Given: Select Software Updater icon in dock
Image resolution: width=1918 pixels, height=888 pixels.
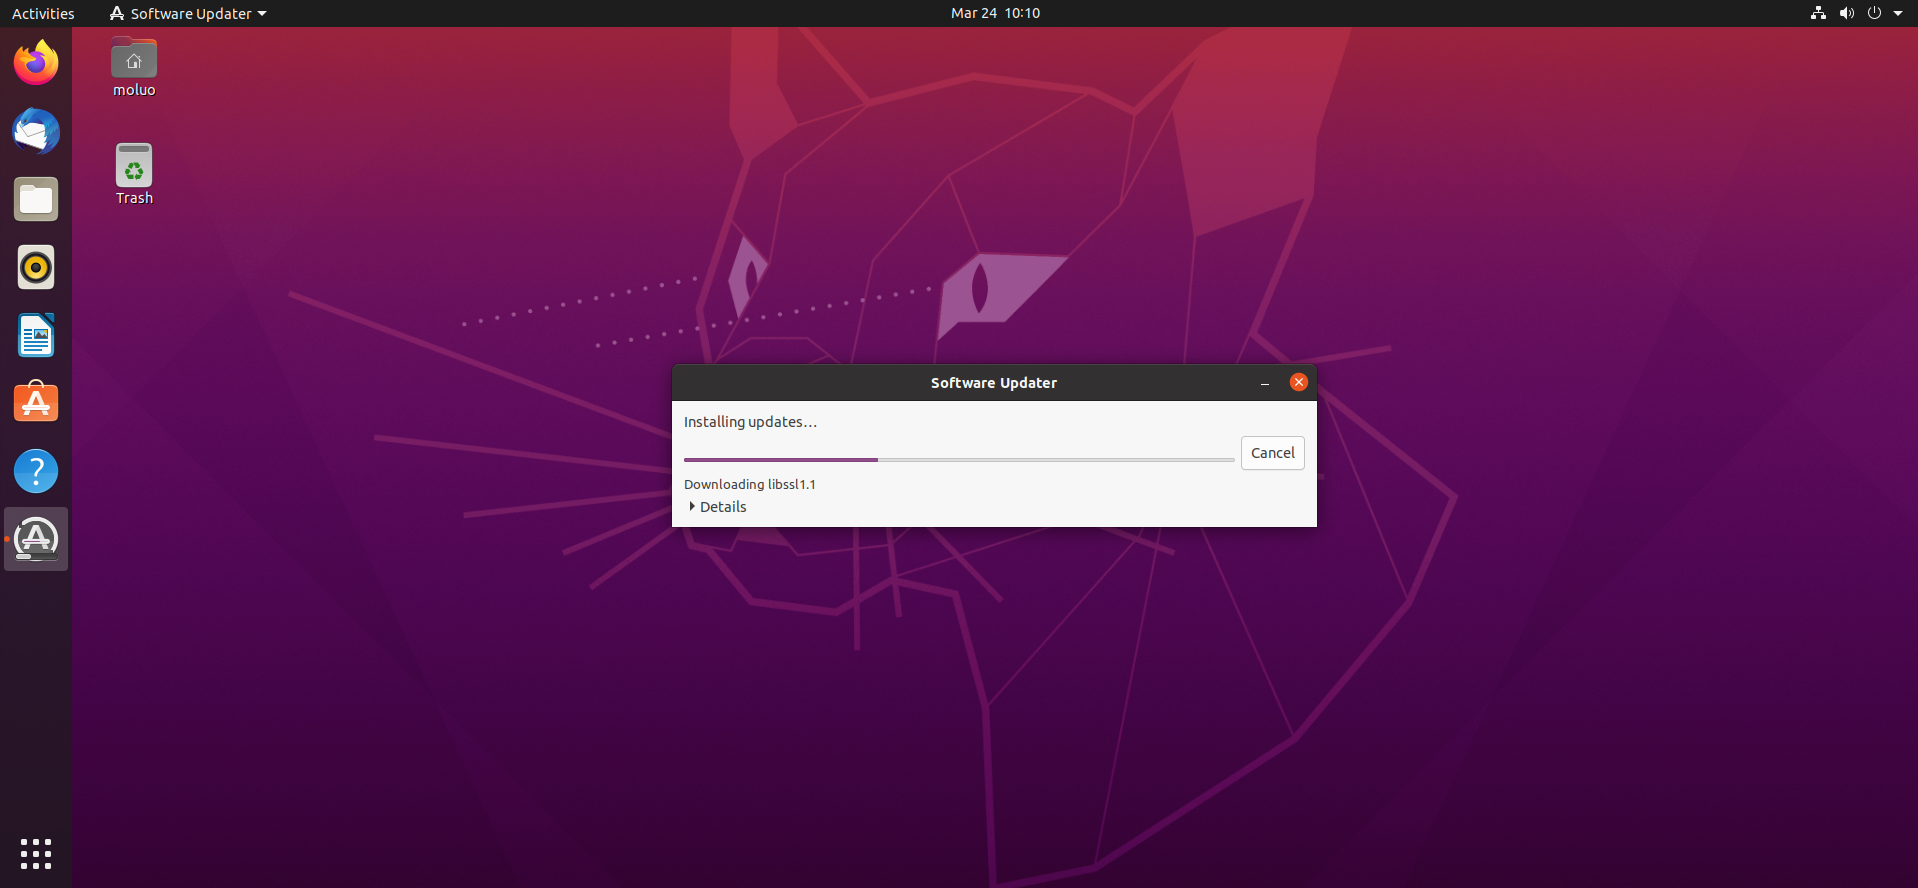Looking at the screenshot, I should 36,539.
